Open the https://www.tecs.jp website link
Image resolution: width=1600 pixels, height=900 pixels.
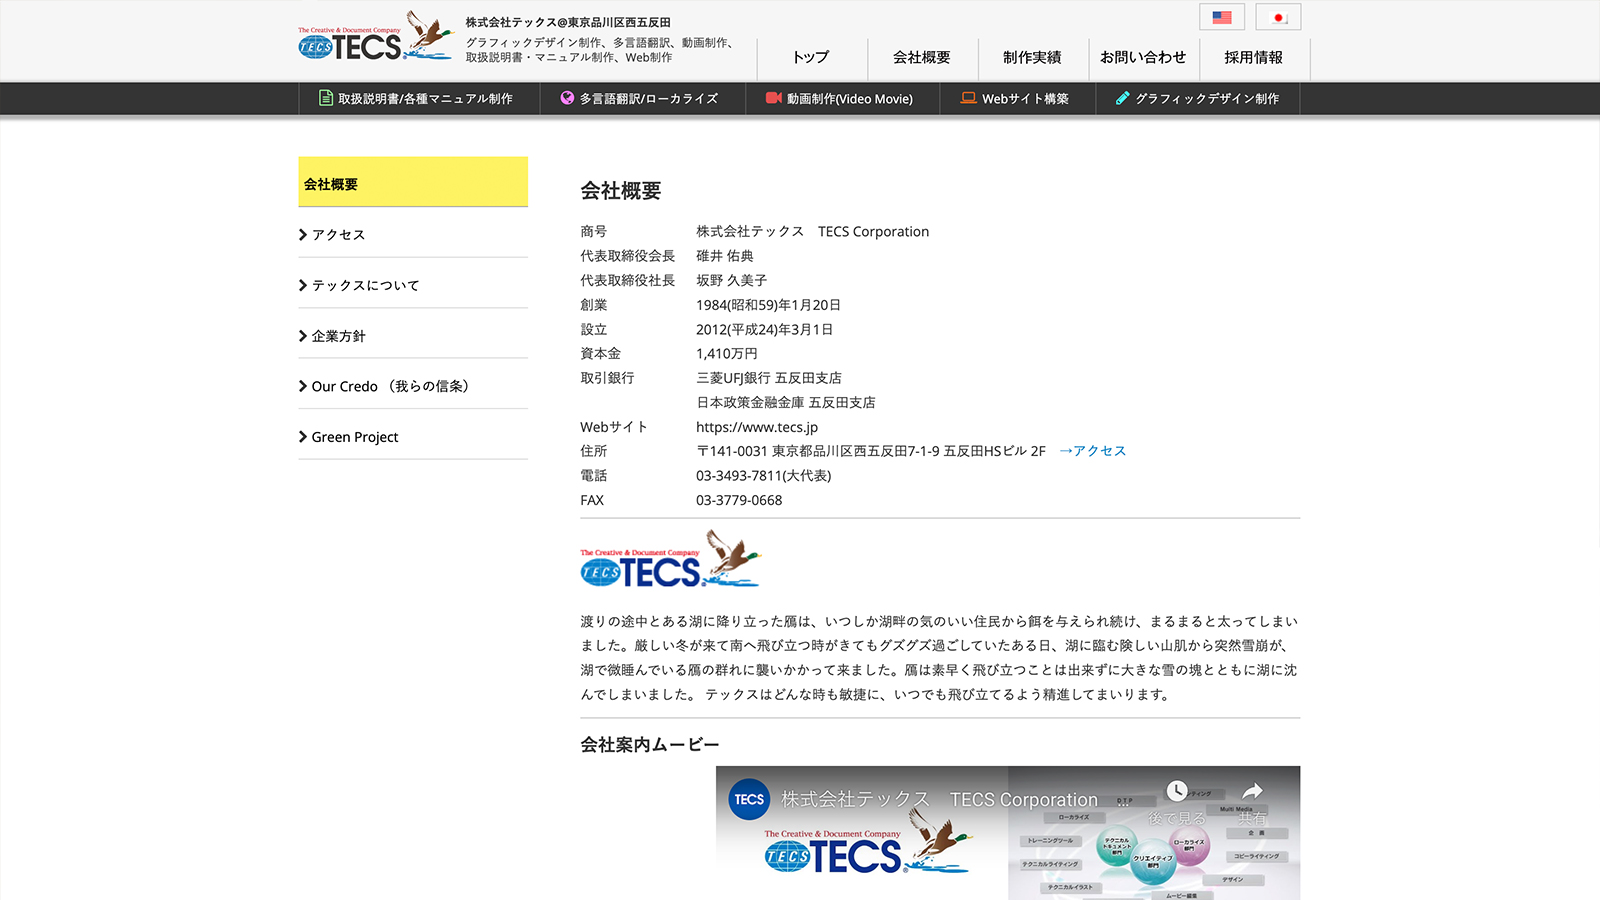(758, 427)
